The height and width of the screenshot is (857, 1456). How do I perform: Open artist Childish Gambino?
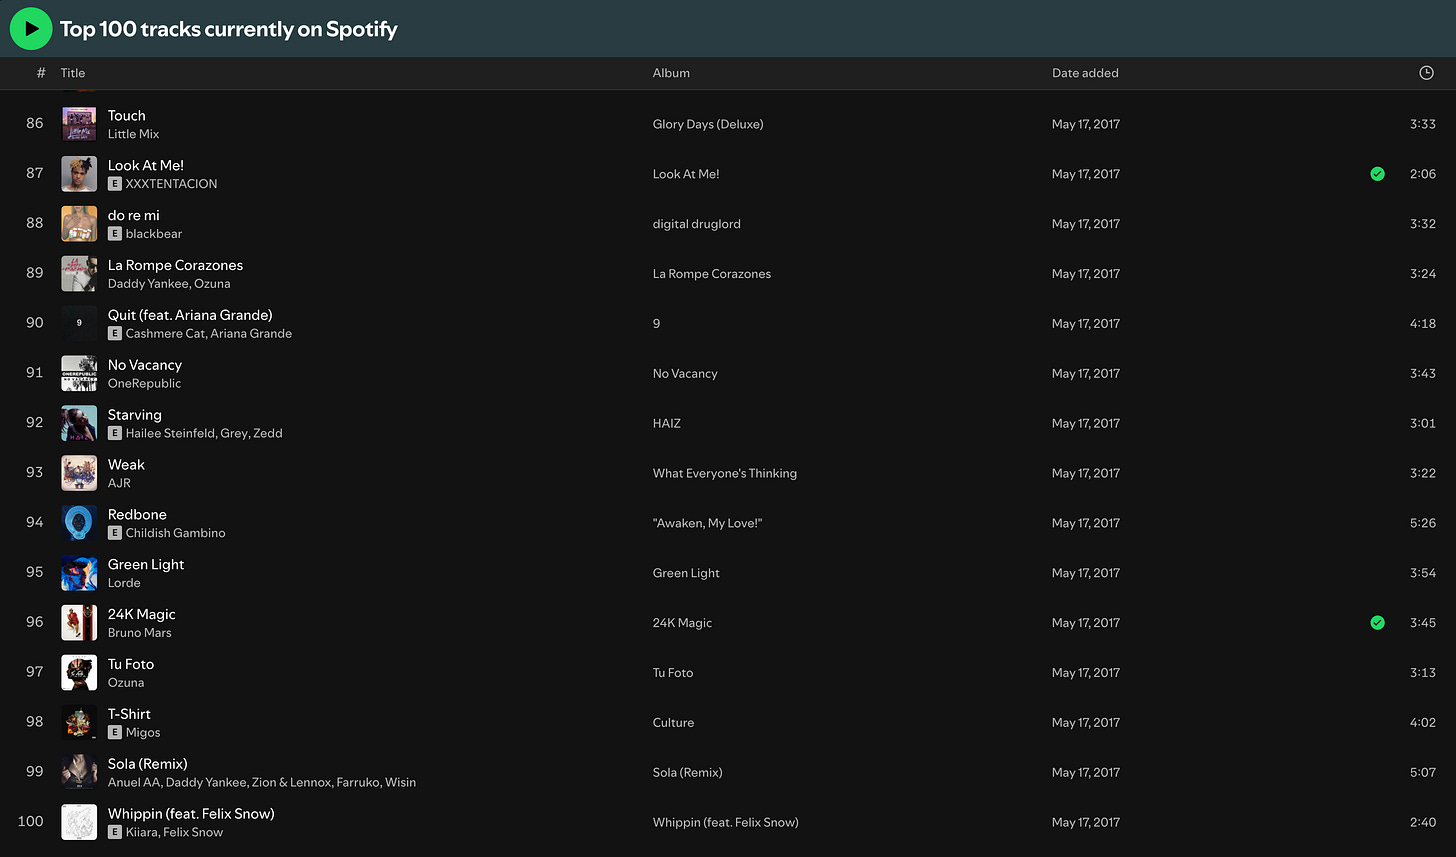click(175, 533)
